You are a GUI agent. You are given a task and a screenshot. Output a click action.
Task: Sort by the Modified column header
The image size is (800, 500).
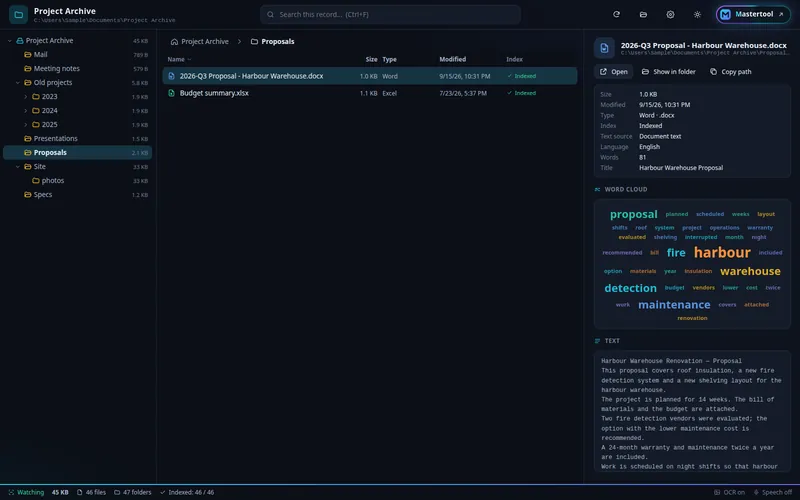tap(453, 59)
